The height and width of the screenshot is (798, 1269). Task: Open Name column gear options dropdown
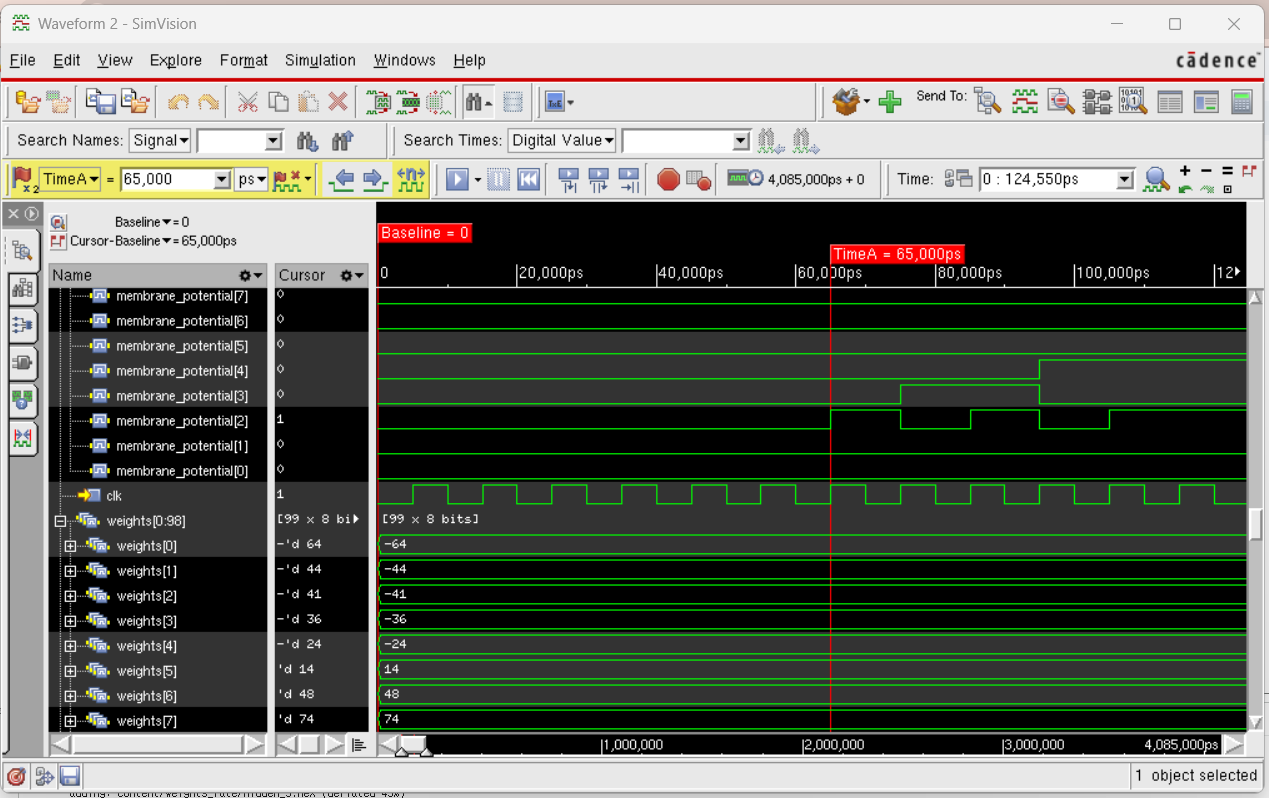pos(250,275)
